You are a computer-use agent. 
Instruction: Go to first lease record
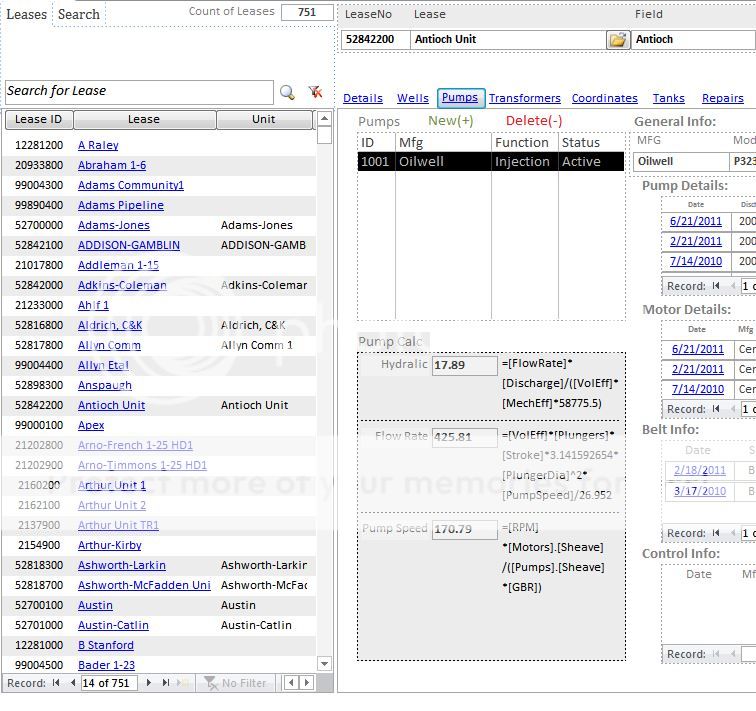tap(56, 683)
